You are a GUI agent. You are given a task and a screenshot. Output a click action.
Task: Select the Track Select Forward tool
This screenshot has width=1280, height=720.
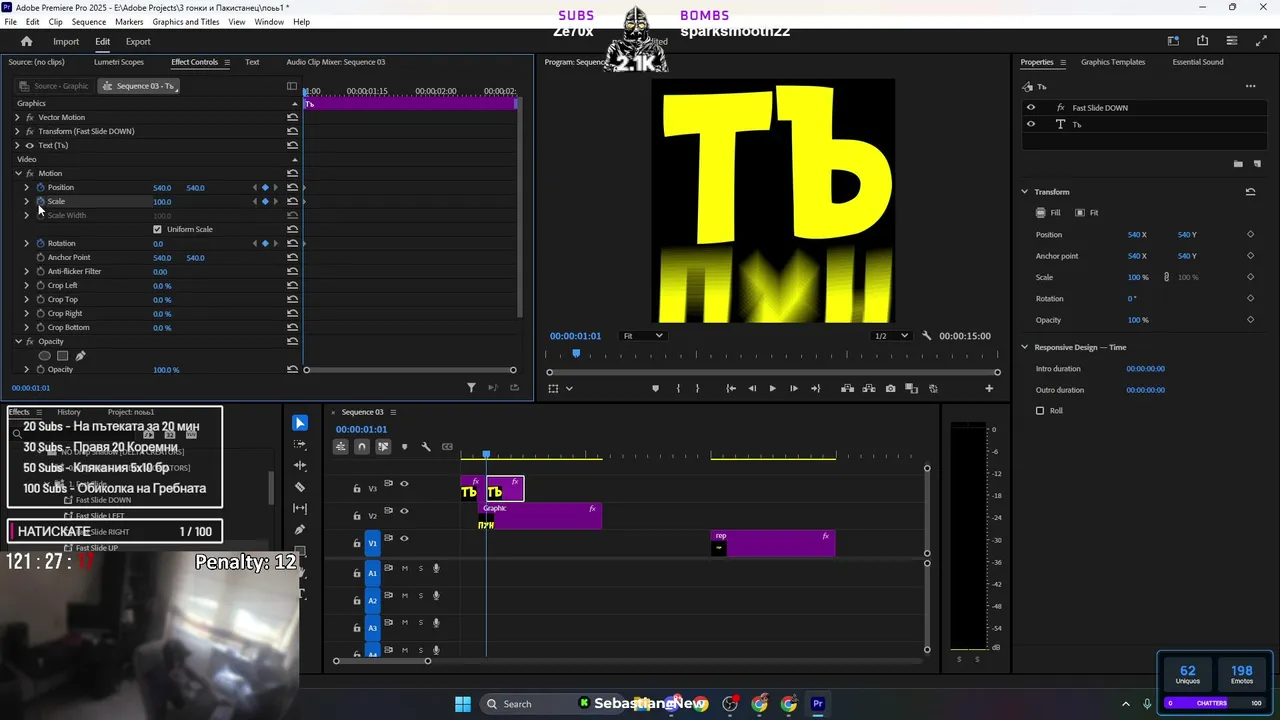[300, 444]
